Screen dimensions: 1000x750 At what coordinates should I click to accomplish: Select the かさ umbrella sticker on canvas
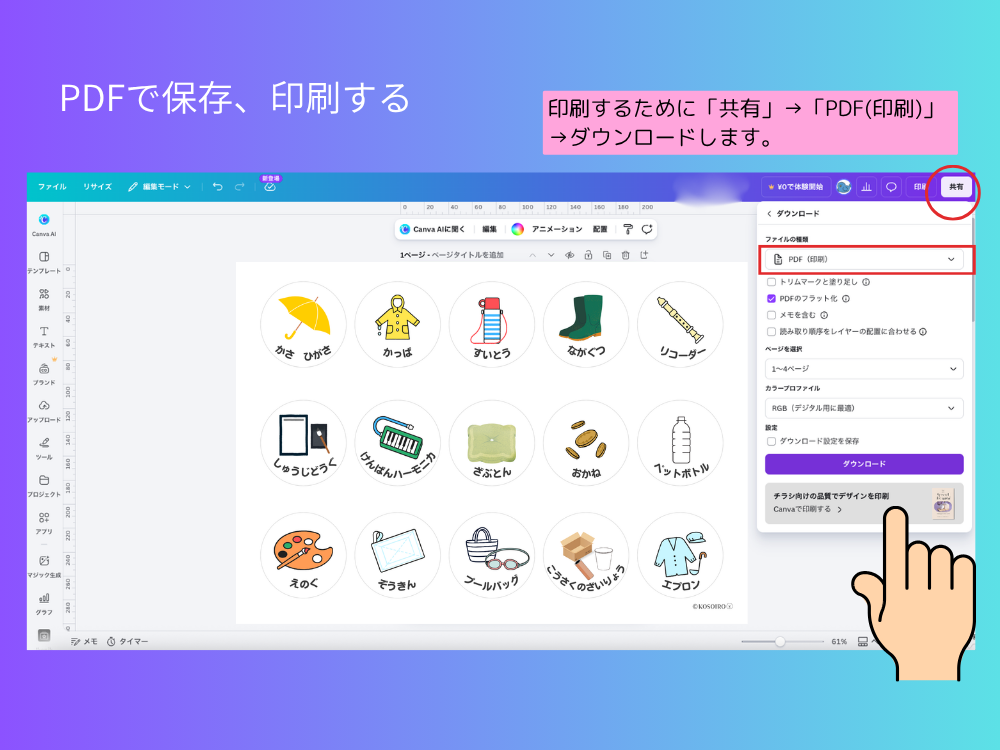(304, 325)
